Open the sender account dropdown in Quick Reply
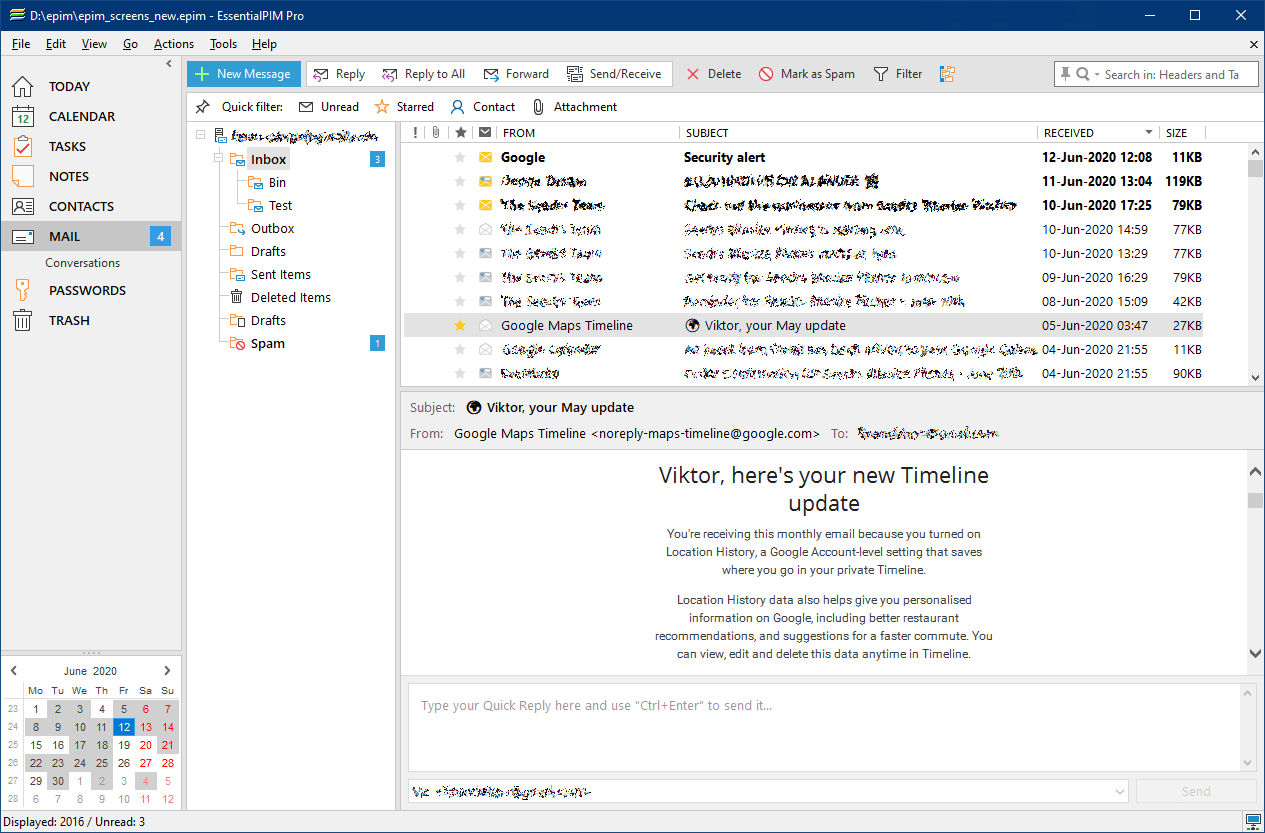The image size is (1265, 833). coord(1118,791)
